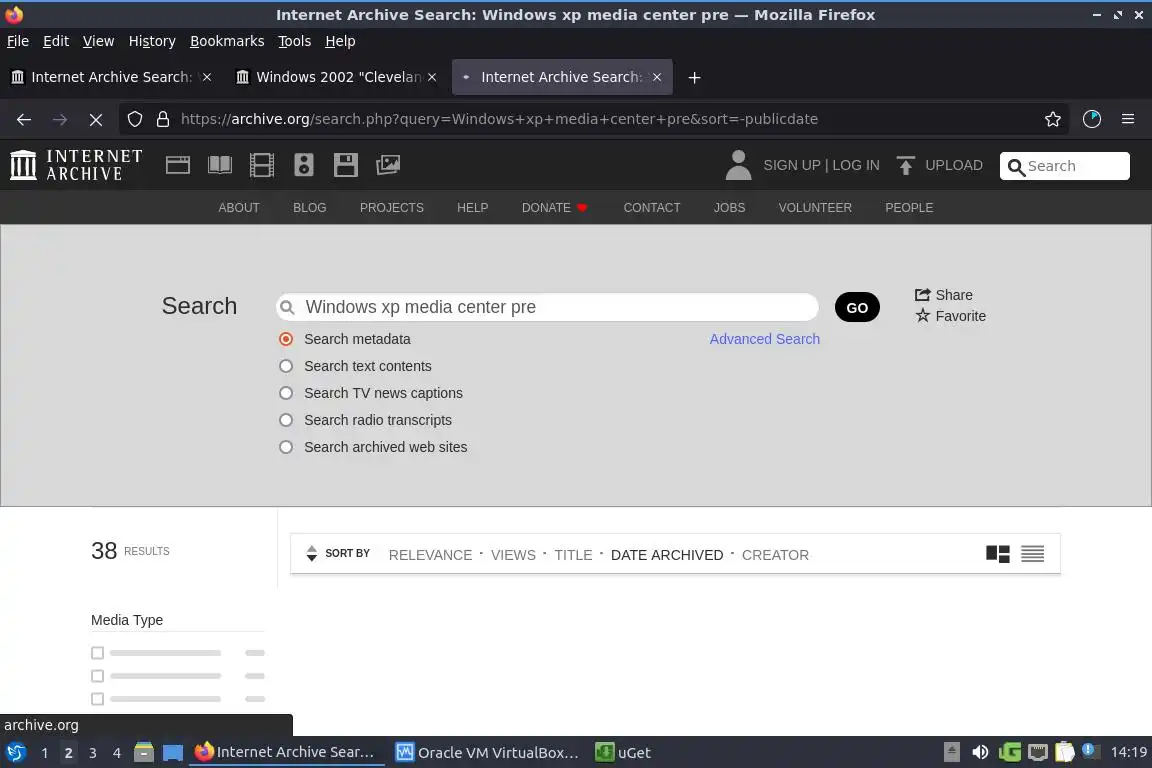Open SIGN UP link
Viewport: 1152px width, 768px height.
[x=791, y=165]
